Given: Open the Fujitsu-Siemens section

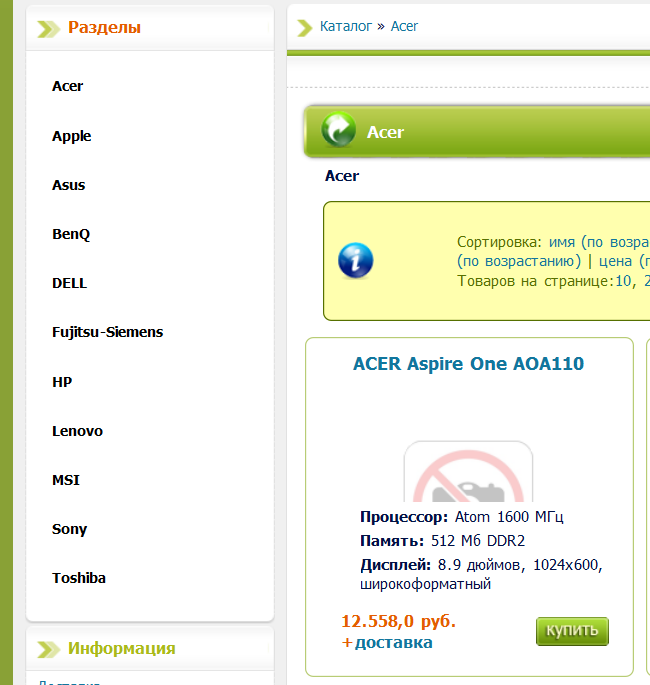Looking at the screenshot, I should [x=107, y=332].
